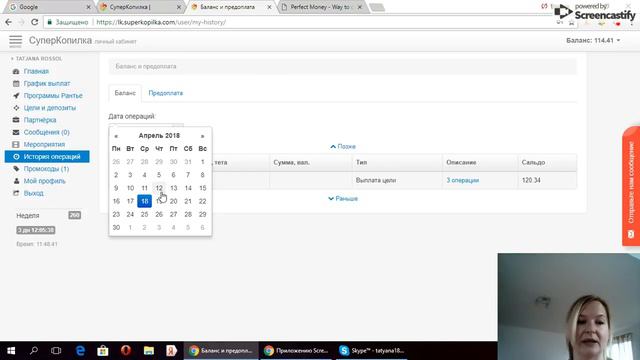
Task: Click the 120.34 balance value
Action: [531, 180]
